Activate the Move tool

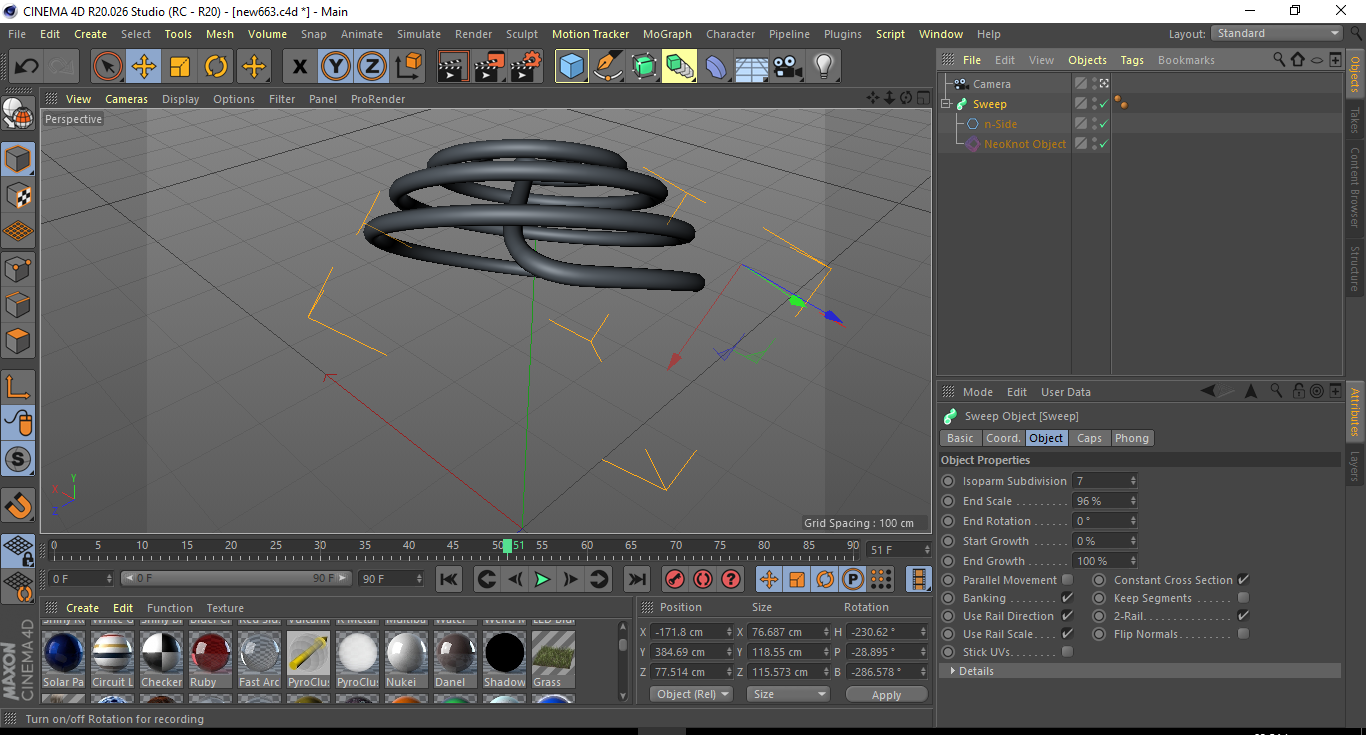point(144,67)
